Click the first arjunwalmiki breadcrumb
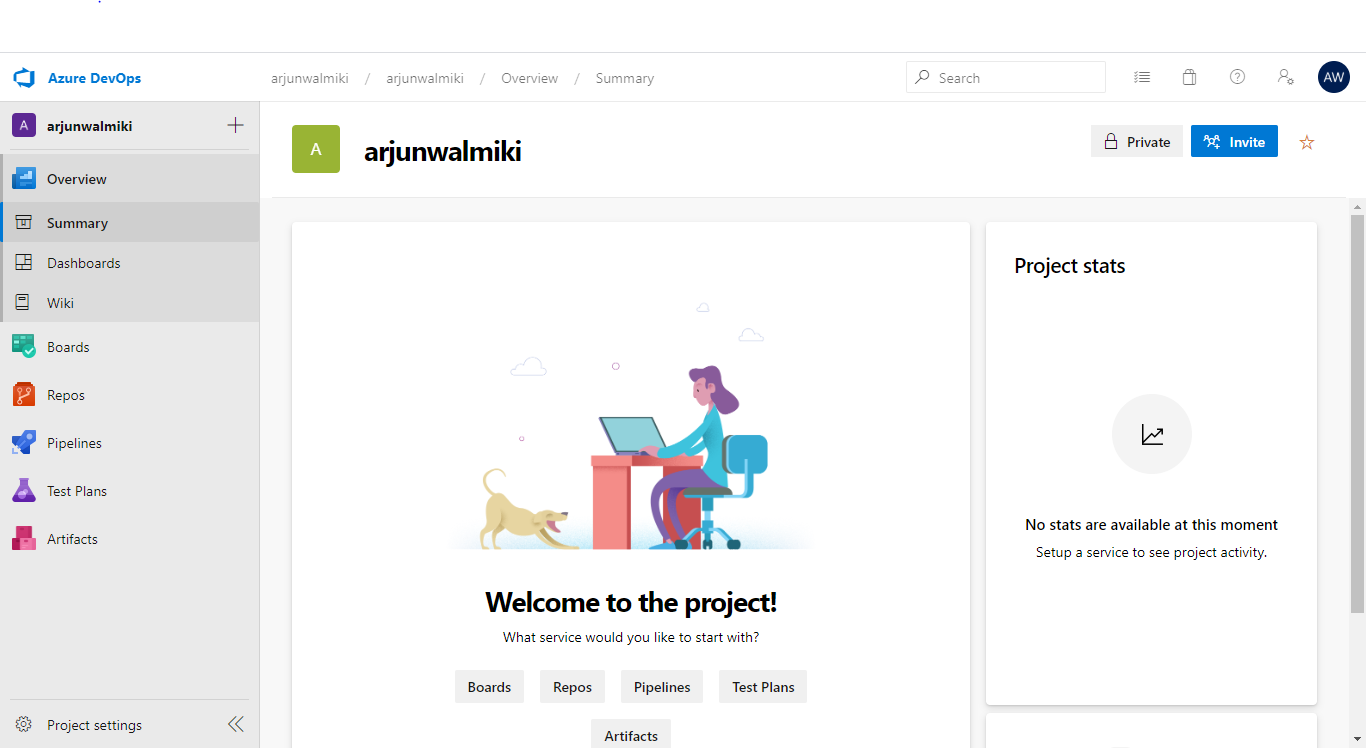The height and width of the screenshot is (748, 1366). 310,78
